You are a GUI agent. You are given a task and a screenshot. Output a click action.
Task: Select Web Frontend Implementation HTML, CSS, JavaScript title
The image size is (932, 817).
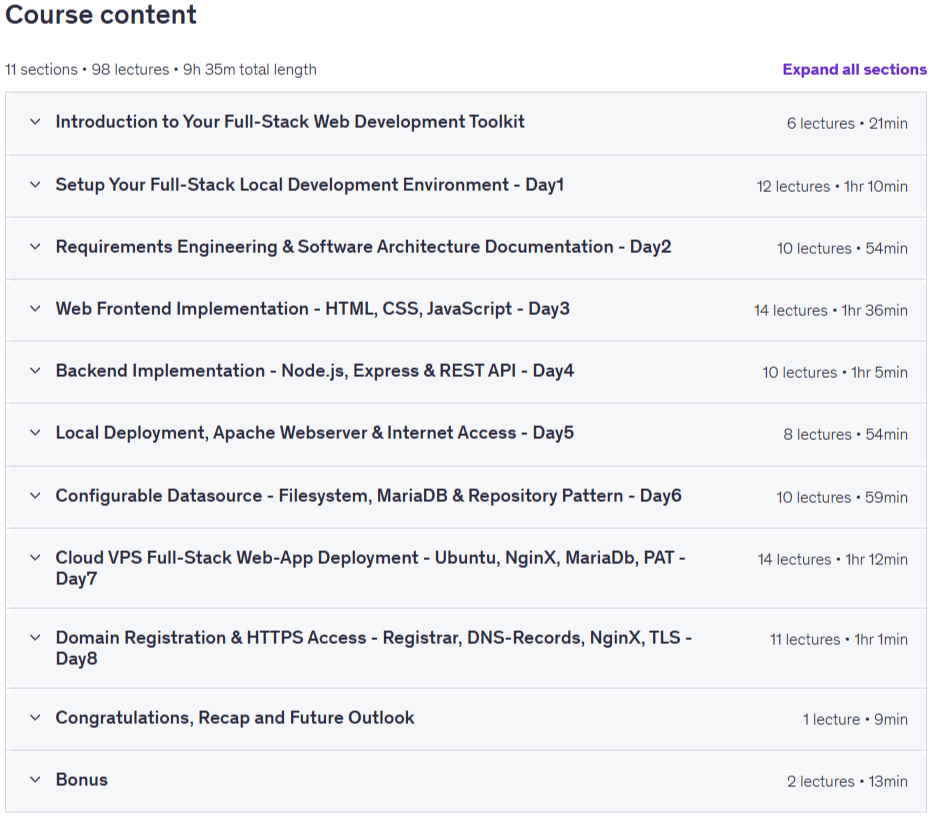coord(313,309)
